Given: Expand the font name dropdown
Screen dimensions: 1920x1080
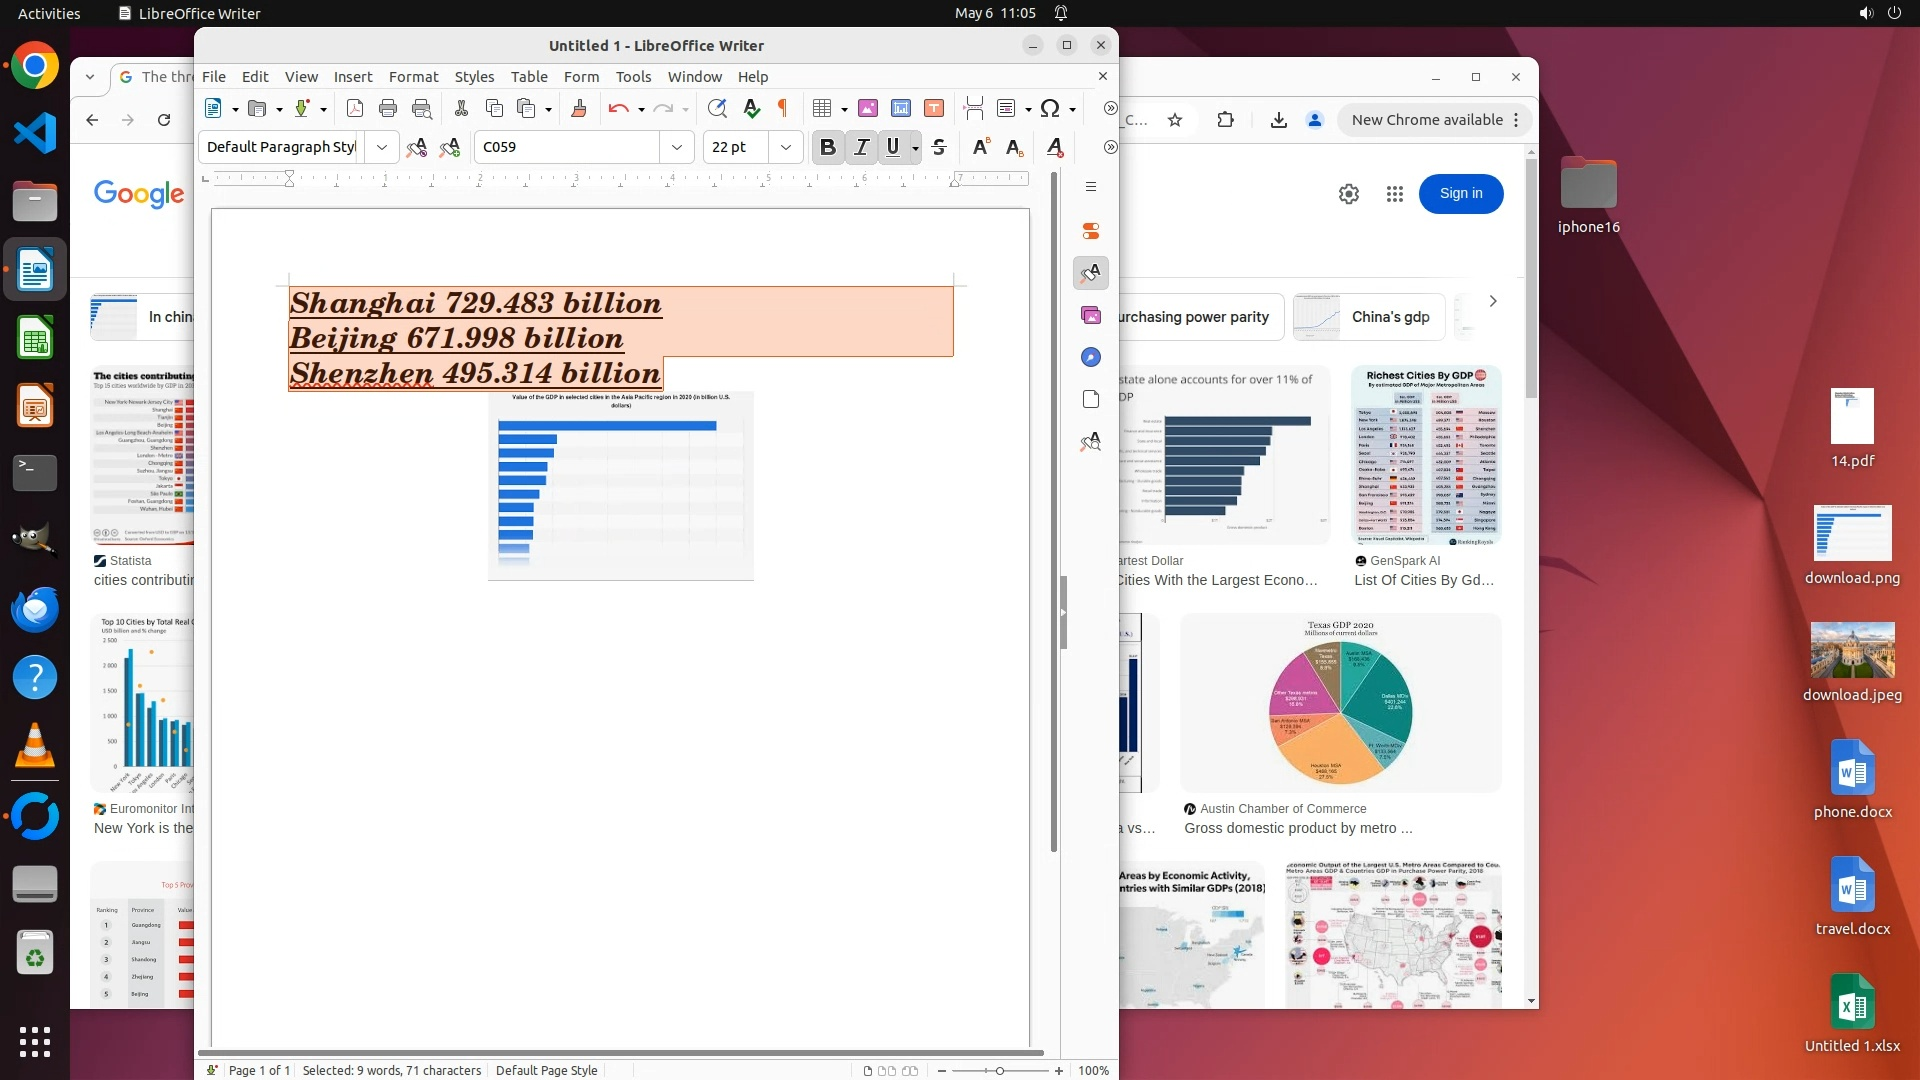Looking at the screenshot, I should (x=677, y=147).
